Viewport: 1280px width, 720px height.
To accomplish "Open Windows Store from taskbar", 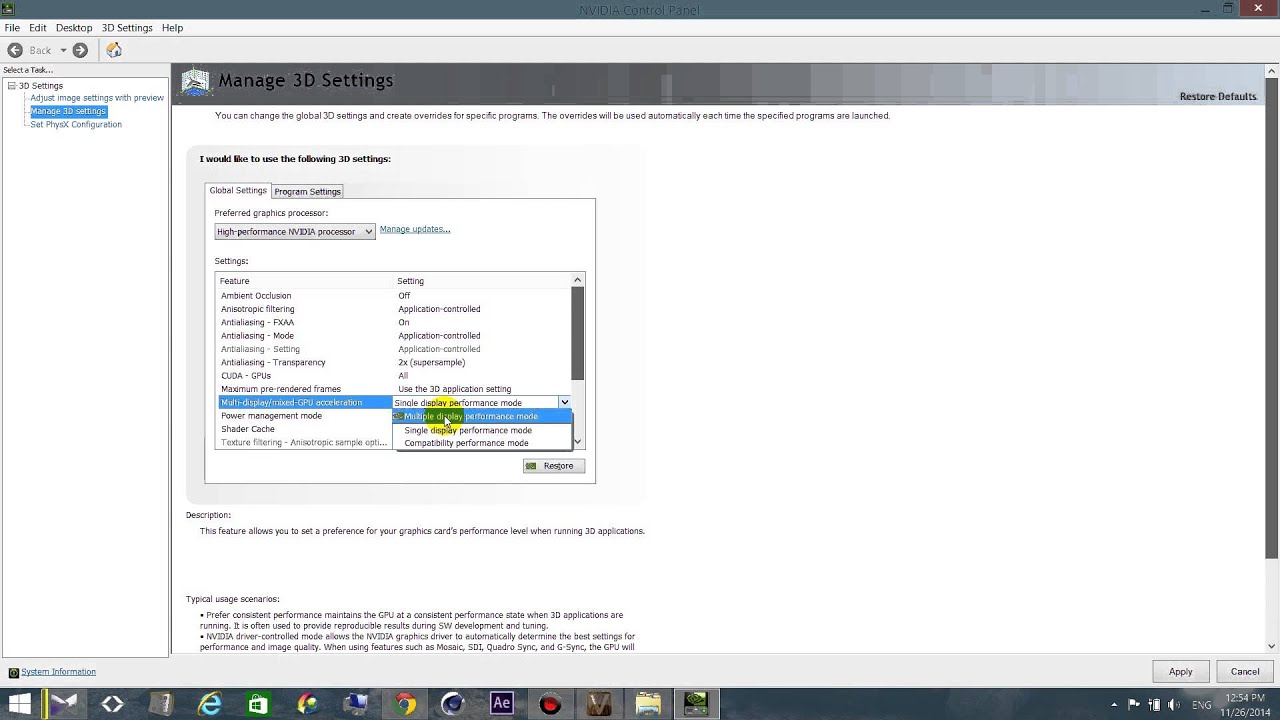I will click(x=258, y=704).
